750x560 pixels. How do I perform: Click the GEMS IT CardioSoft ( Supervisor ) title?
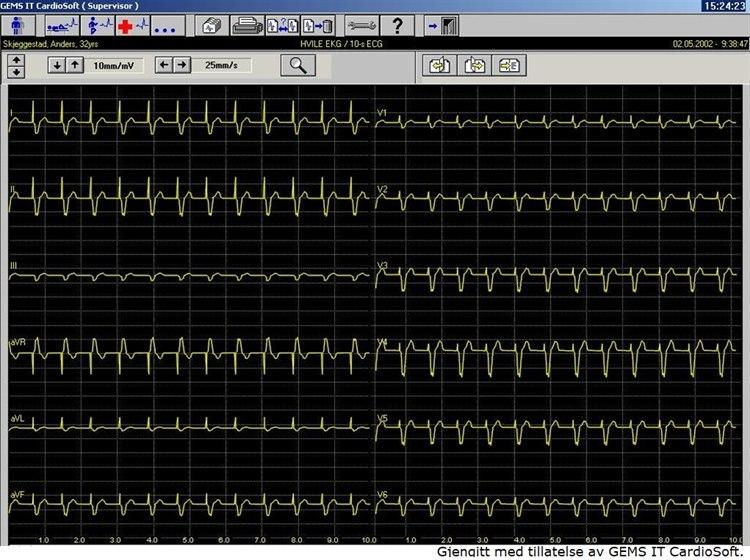[x=70, y=6]
